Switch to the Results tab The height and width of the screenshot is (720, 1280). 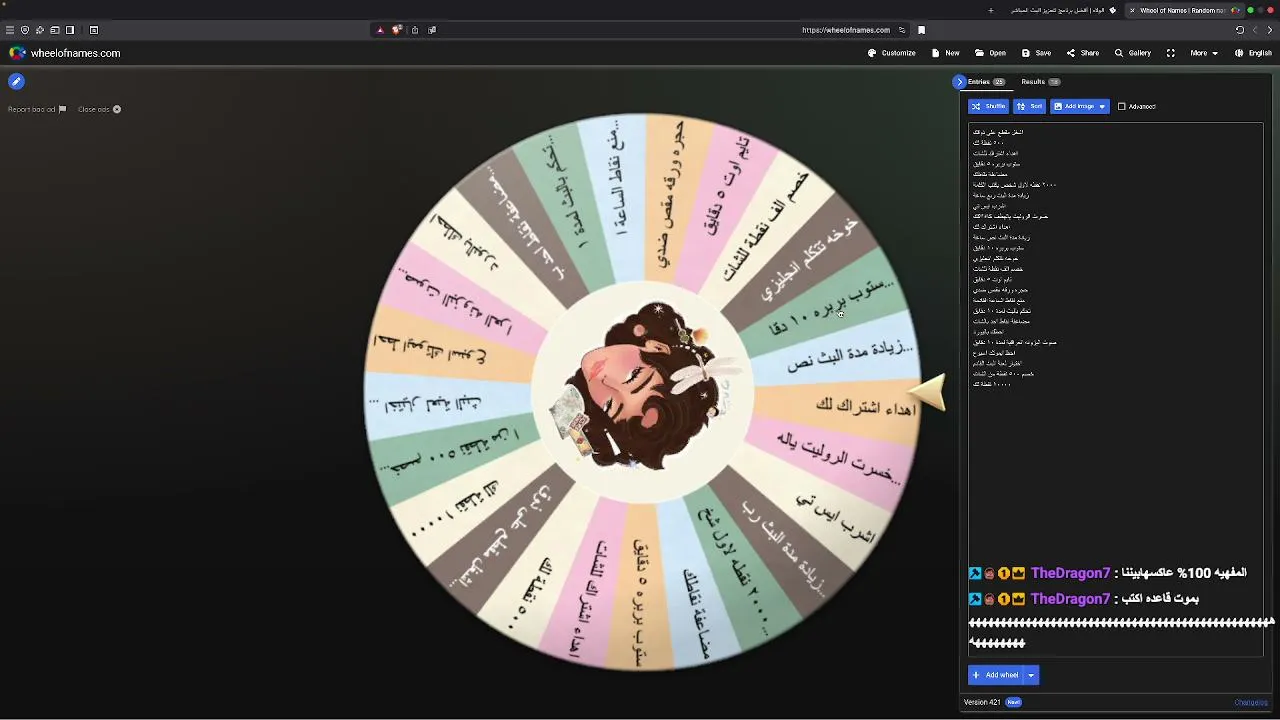1040,82
